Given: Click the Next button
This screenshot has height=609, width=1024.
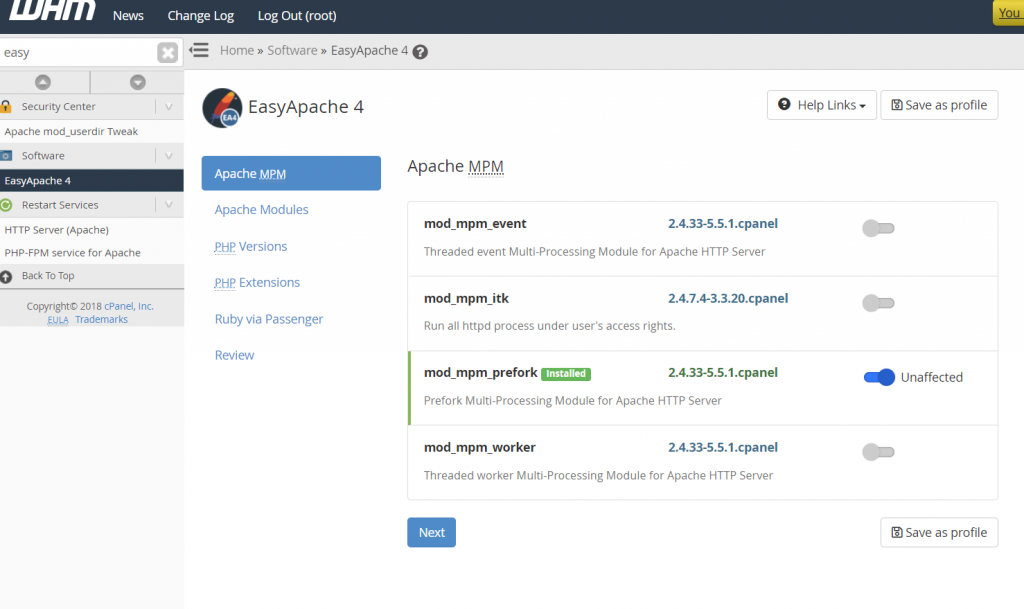Looking at the screenshot, I should click(x=431, y=532).
